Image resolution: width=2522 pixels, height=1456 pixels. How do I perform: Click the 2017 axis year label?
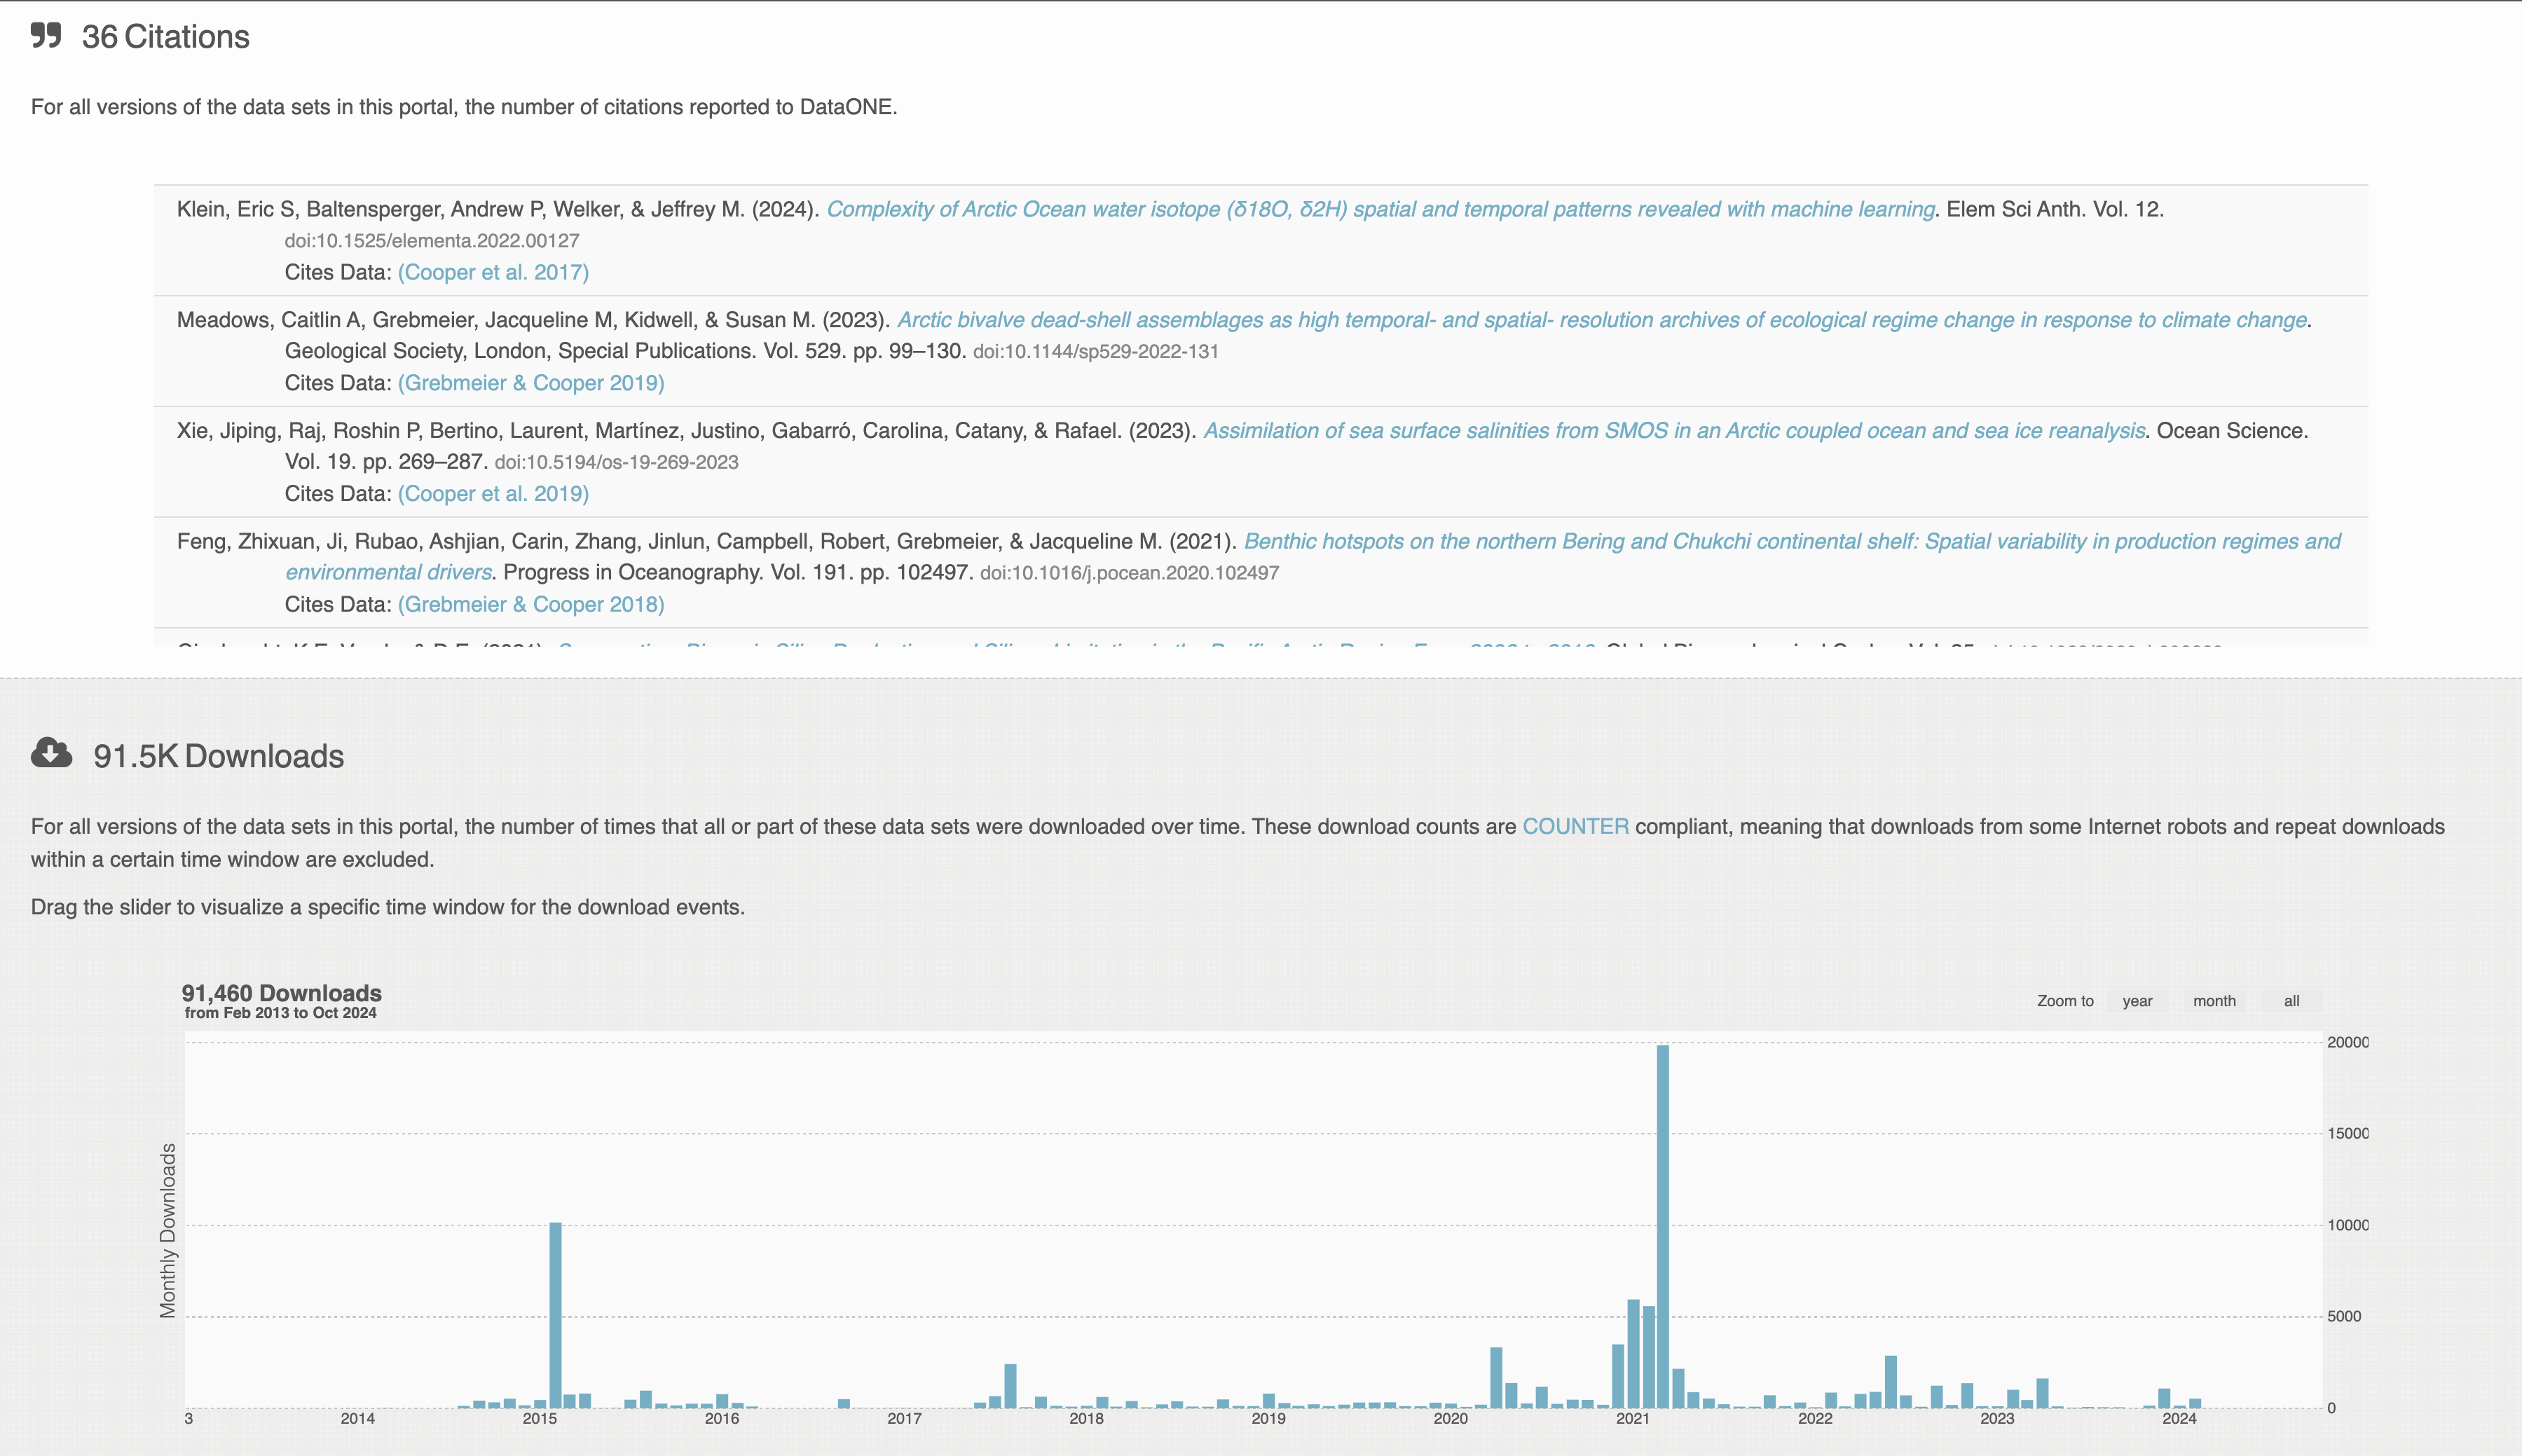904,1418
